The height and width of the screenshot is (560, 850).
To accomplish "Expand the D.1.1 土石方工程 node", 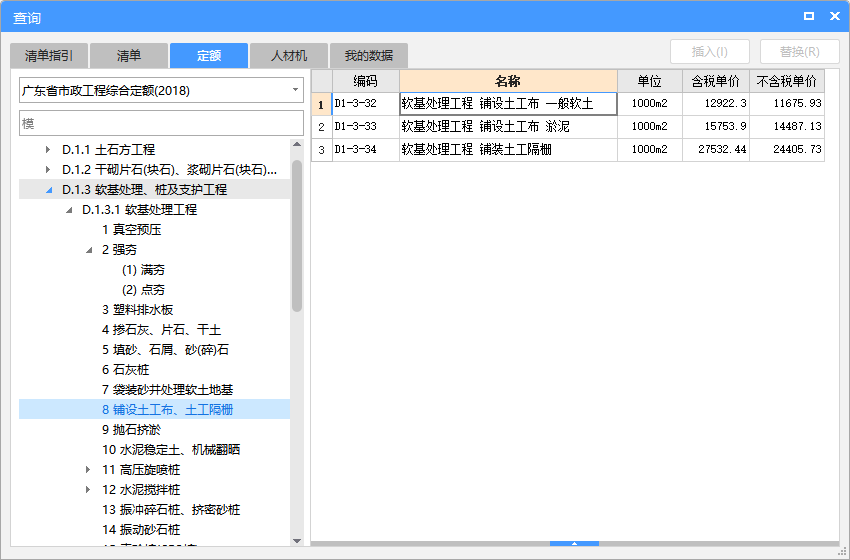I will click(48, 150).
